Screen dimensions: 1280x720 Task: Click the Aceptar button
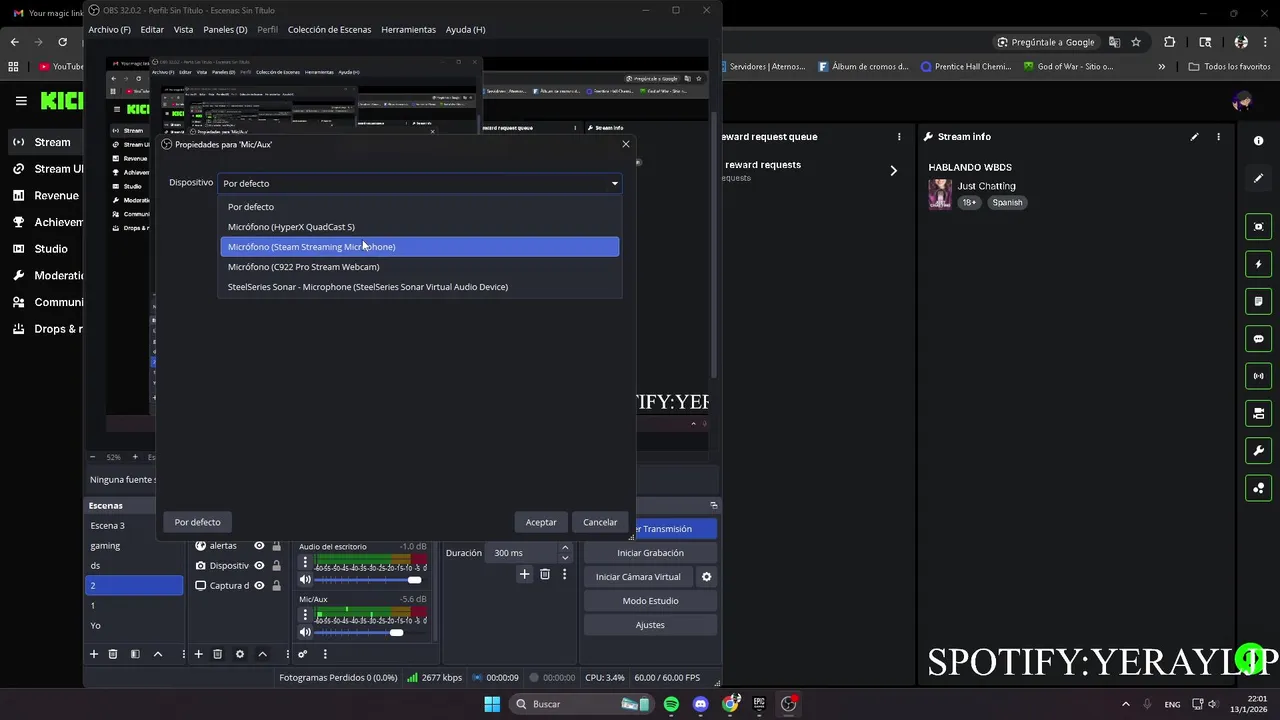click(541, 522)
